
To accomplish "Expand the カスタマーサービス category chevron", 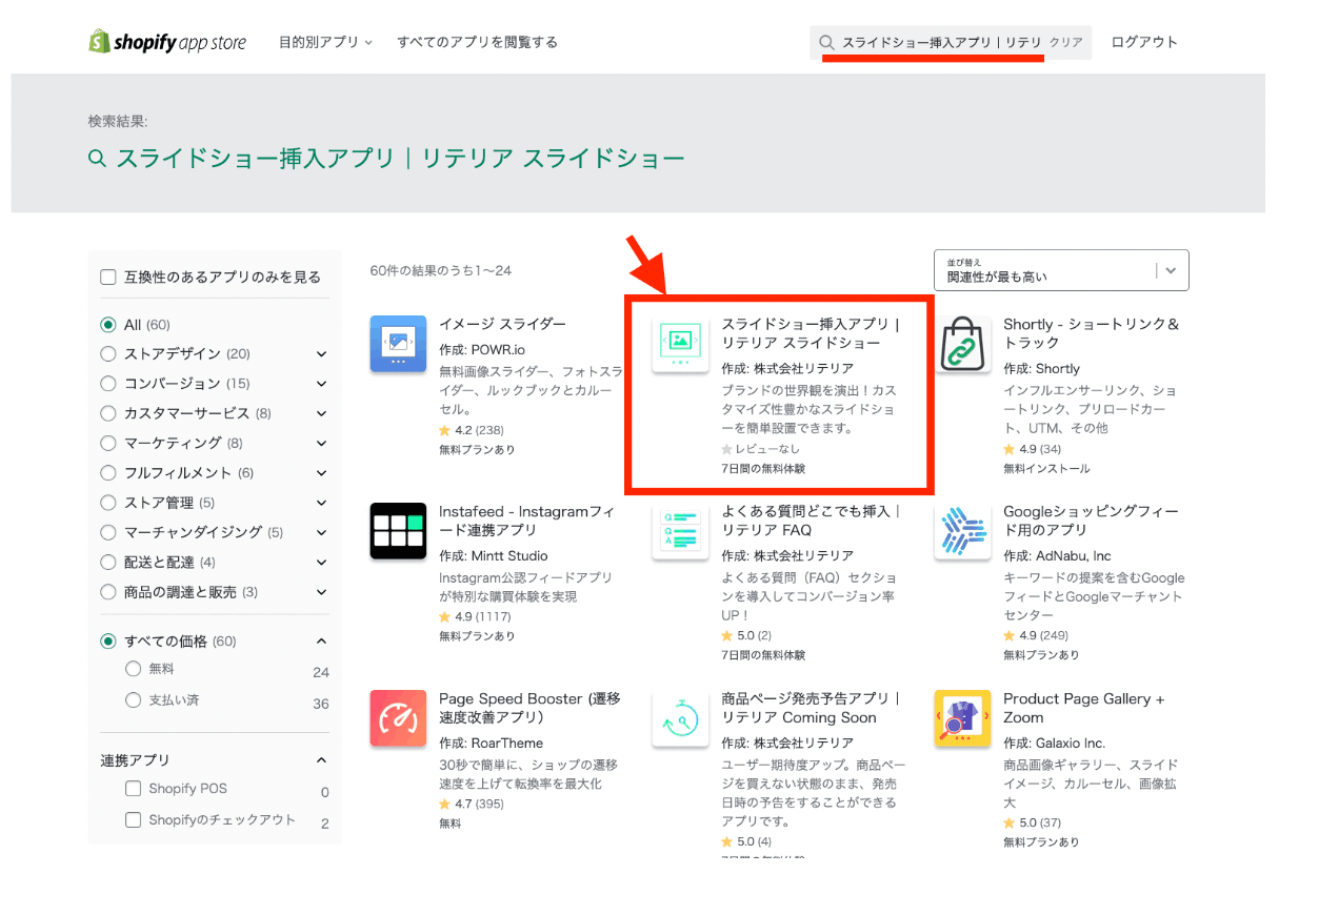I will click(x=321, y=413).
